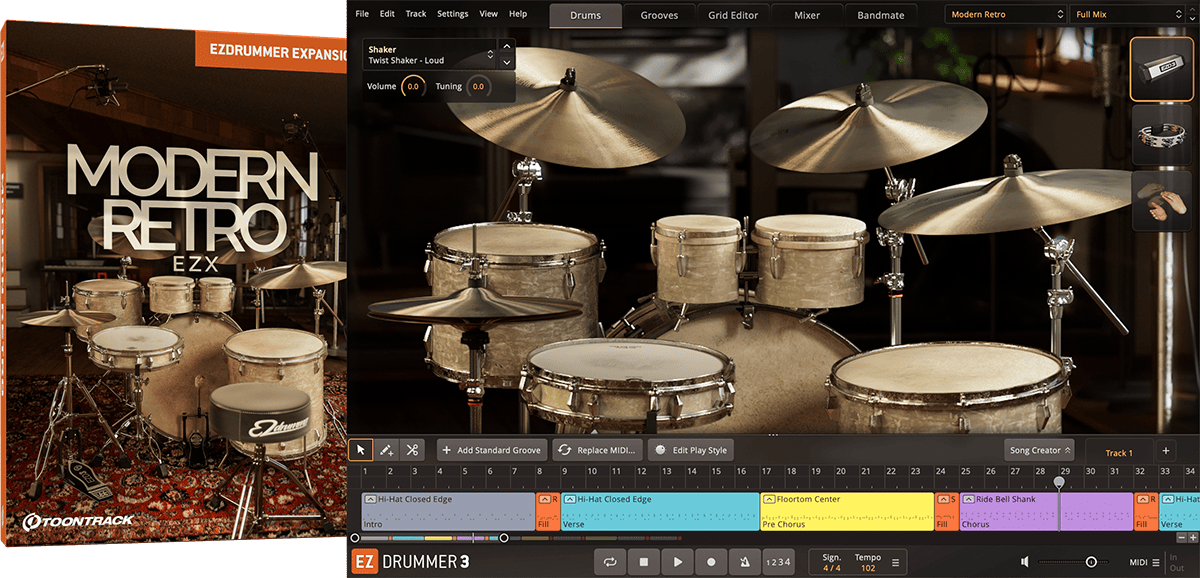This screenshot has height=578, width=1200.
Task: Open the tempo and signature list menu
Action: pyautogui.click(x=895, y=562)
